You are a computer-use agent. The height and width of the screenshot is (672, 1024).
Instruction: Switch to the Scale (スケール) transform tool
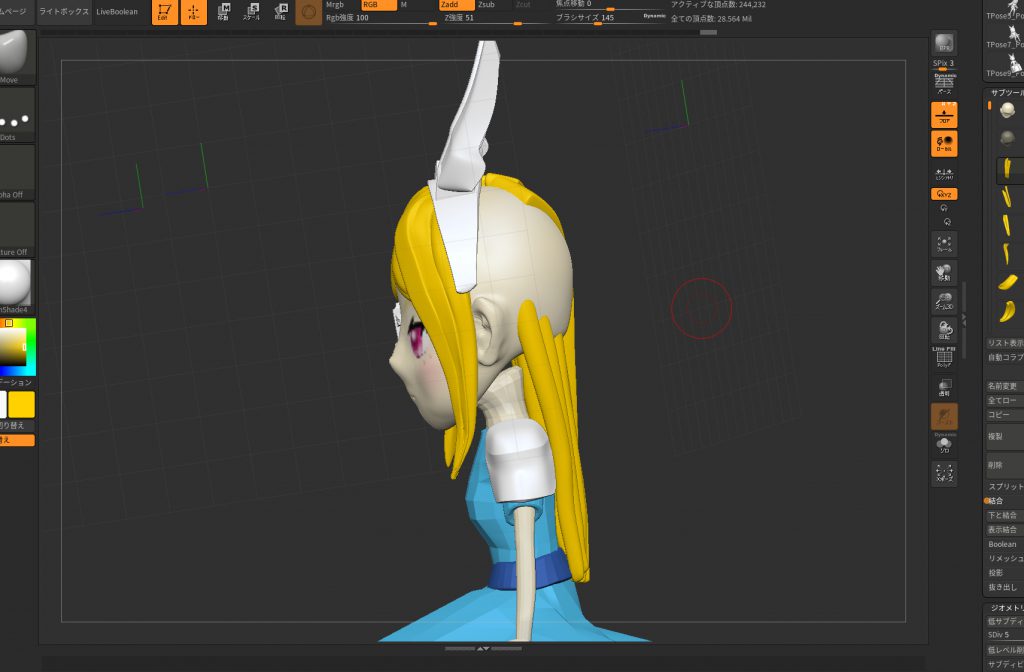click(x=251, y=12)
